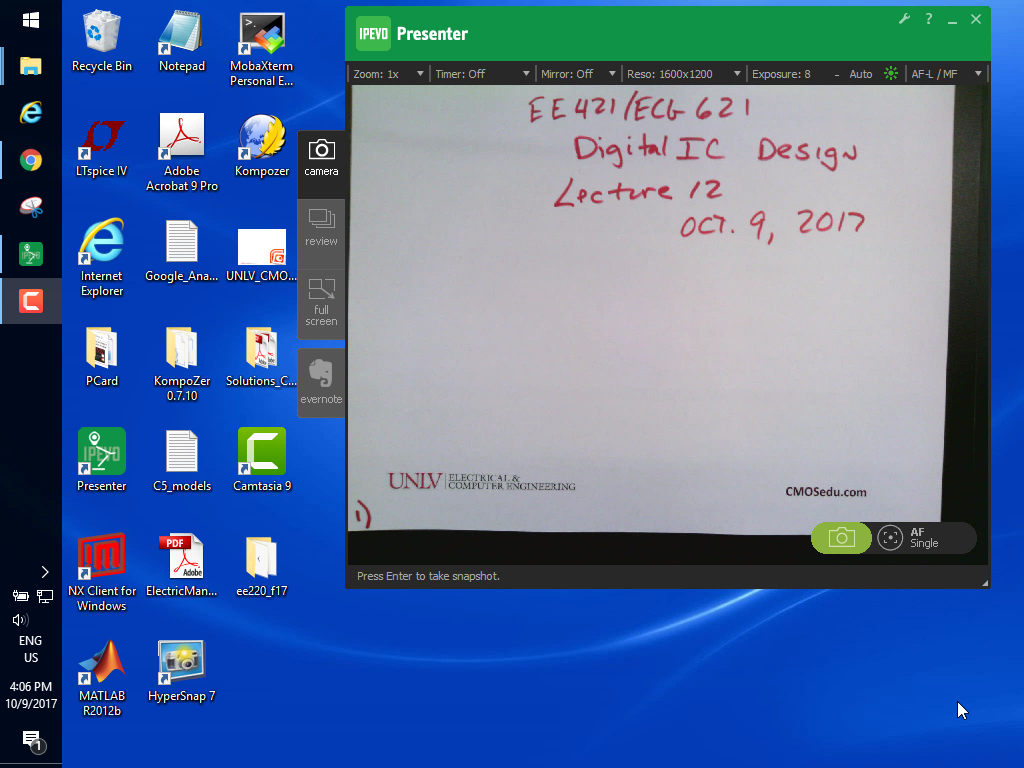Click the Auto exposure button

[861, 74]
